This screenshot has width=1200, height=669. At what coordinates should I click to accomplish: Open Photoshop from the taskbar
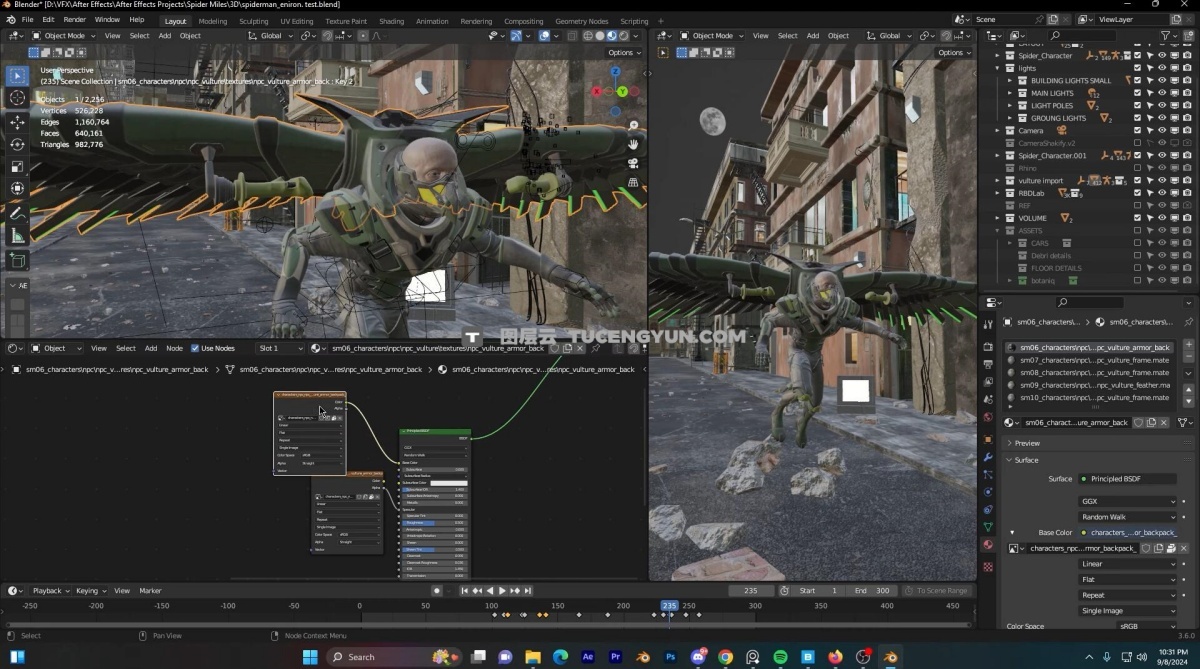click(671, 657)
